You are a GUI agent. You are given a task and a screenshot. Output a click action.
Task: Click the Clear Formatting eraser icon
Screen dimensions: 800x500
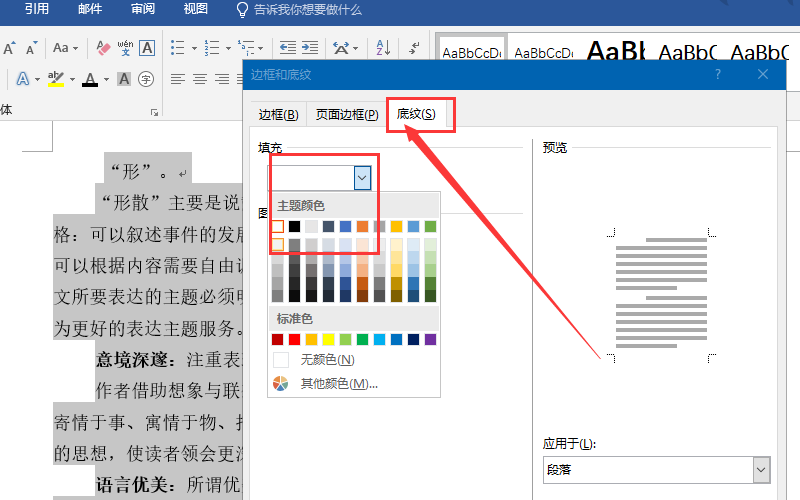[103, 48]
